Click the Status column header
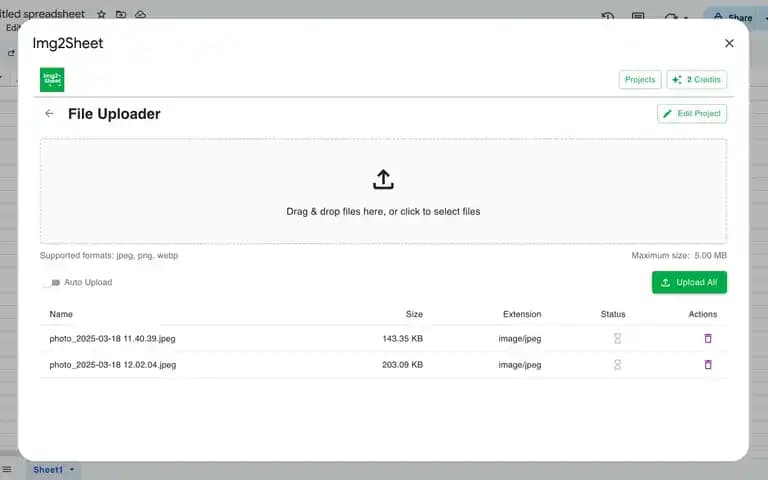Image resolution: width=768 pixels, height=480 pixels. 613,314
